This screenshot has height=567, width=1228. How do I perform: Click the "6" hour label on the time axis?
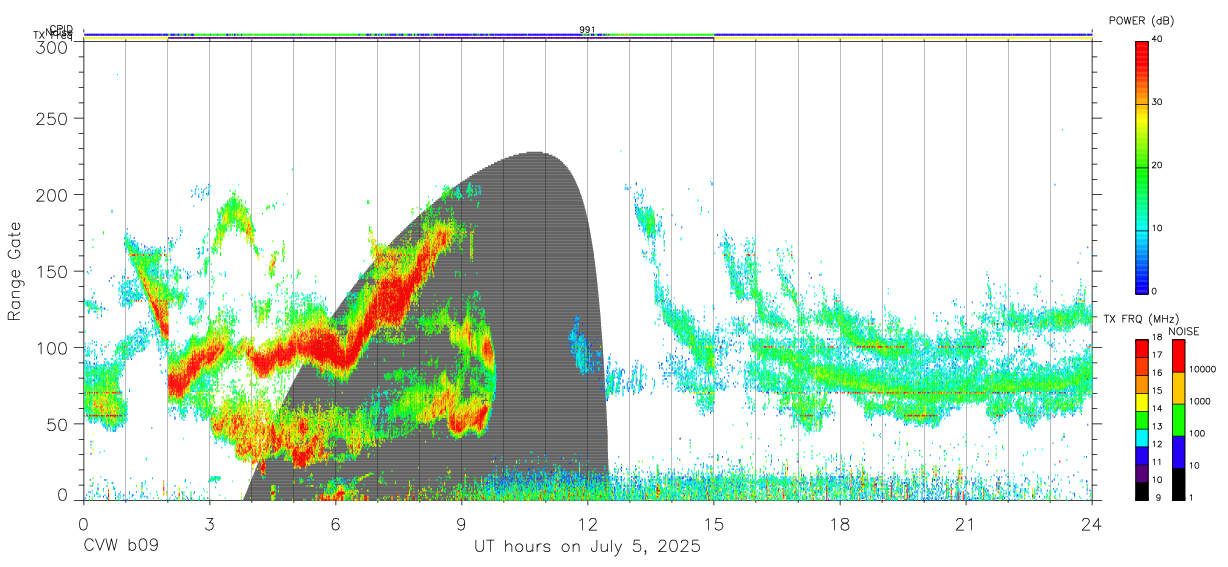335,523
